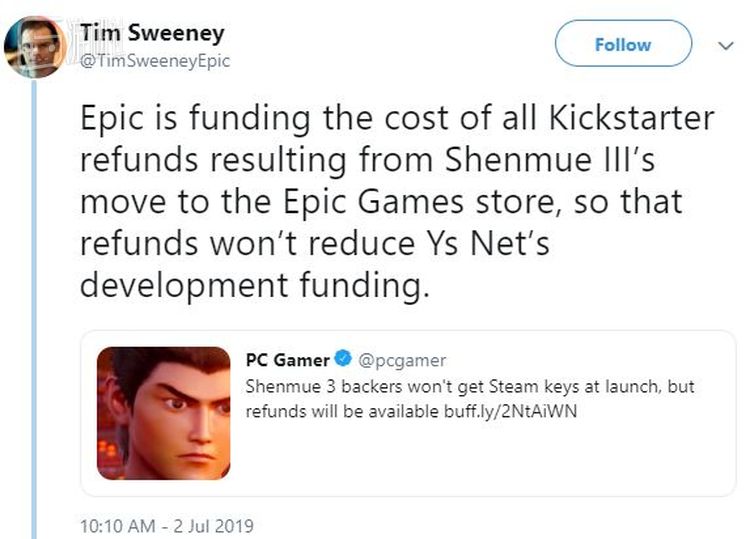Click the blue verified badge beside PC Gamer
The image size is (750, 539).
(343, 360)
